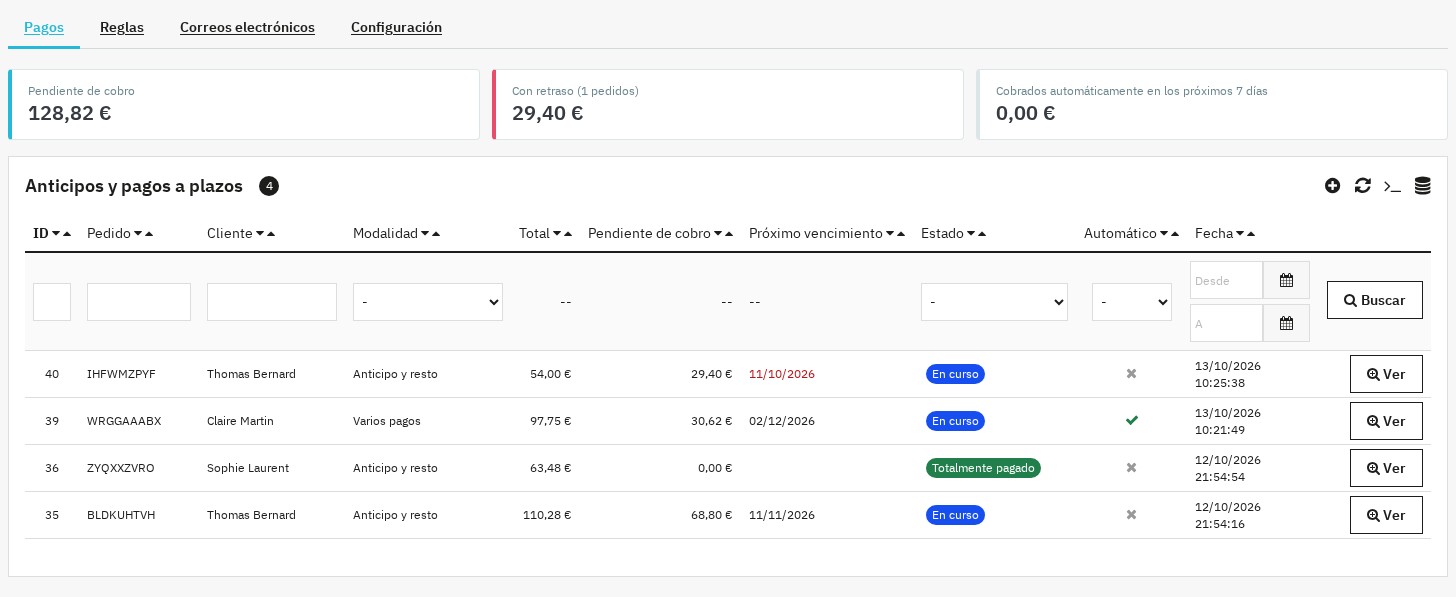
Task: Open calendar for the Desde date
Action: pyautogui.click(x=1286, y=281)
